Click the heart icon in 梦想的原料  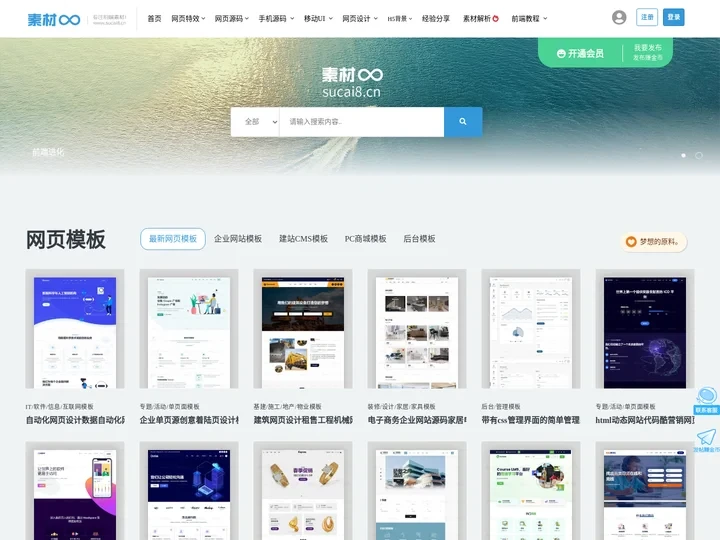coord(631,242)
